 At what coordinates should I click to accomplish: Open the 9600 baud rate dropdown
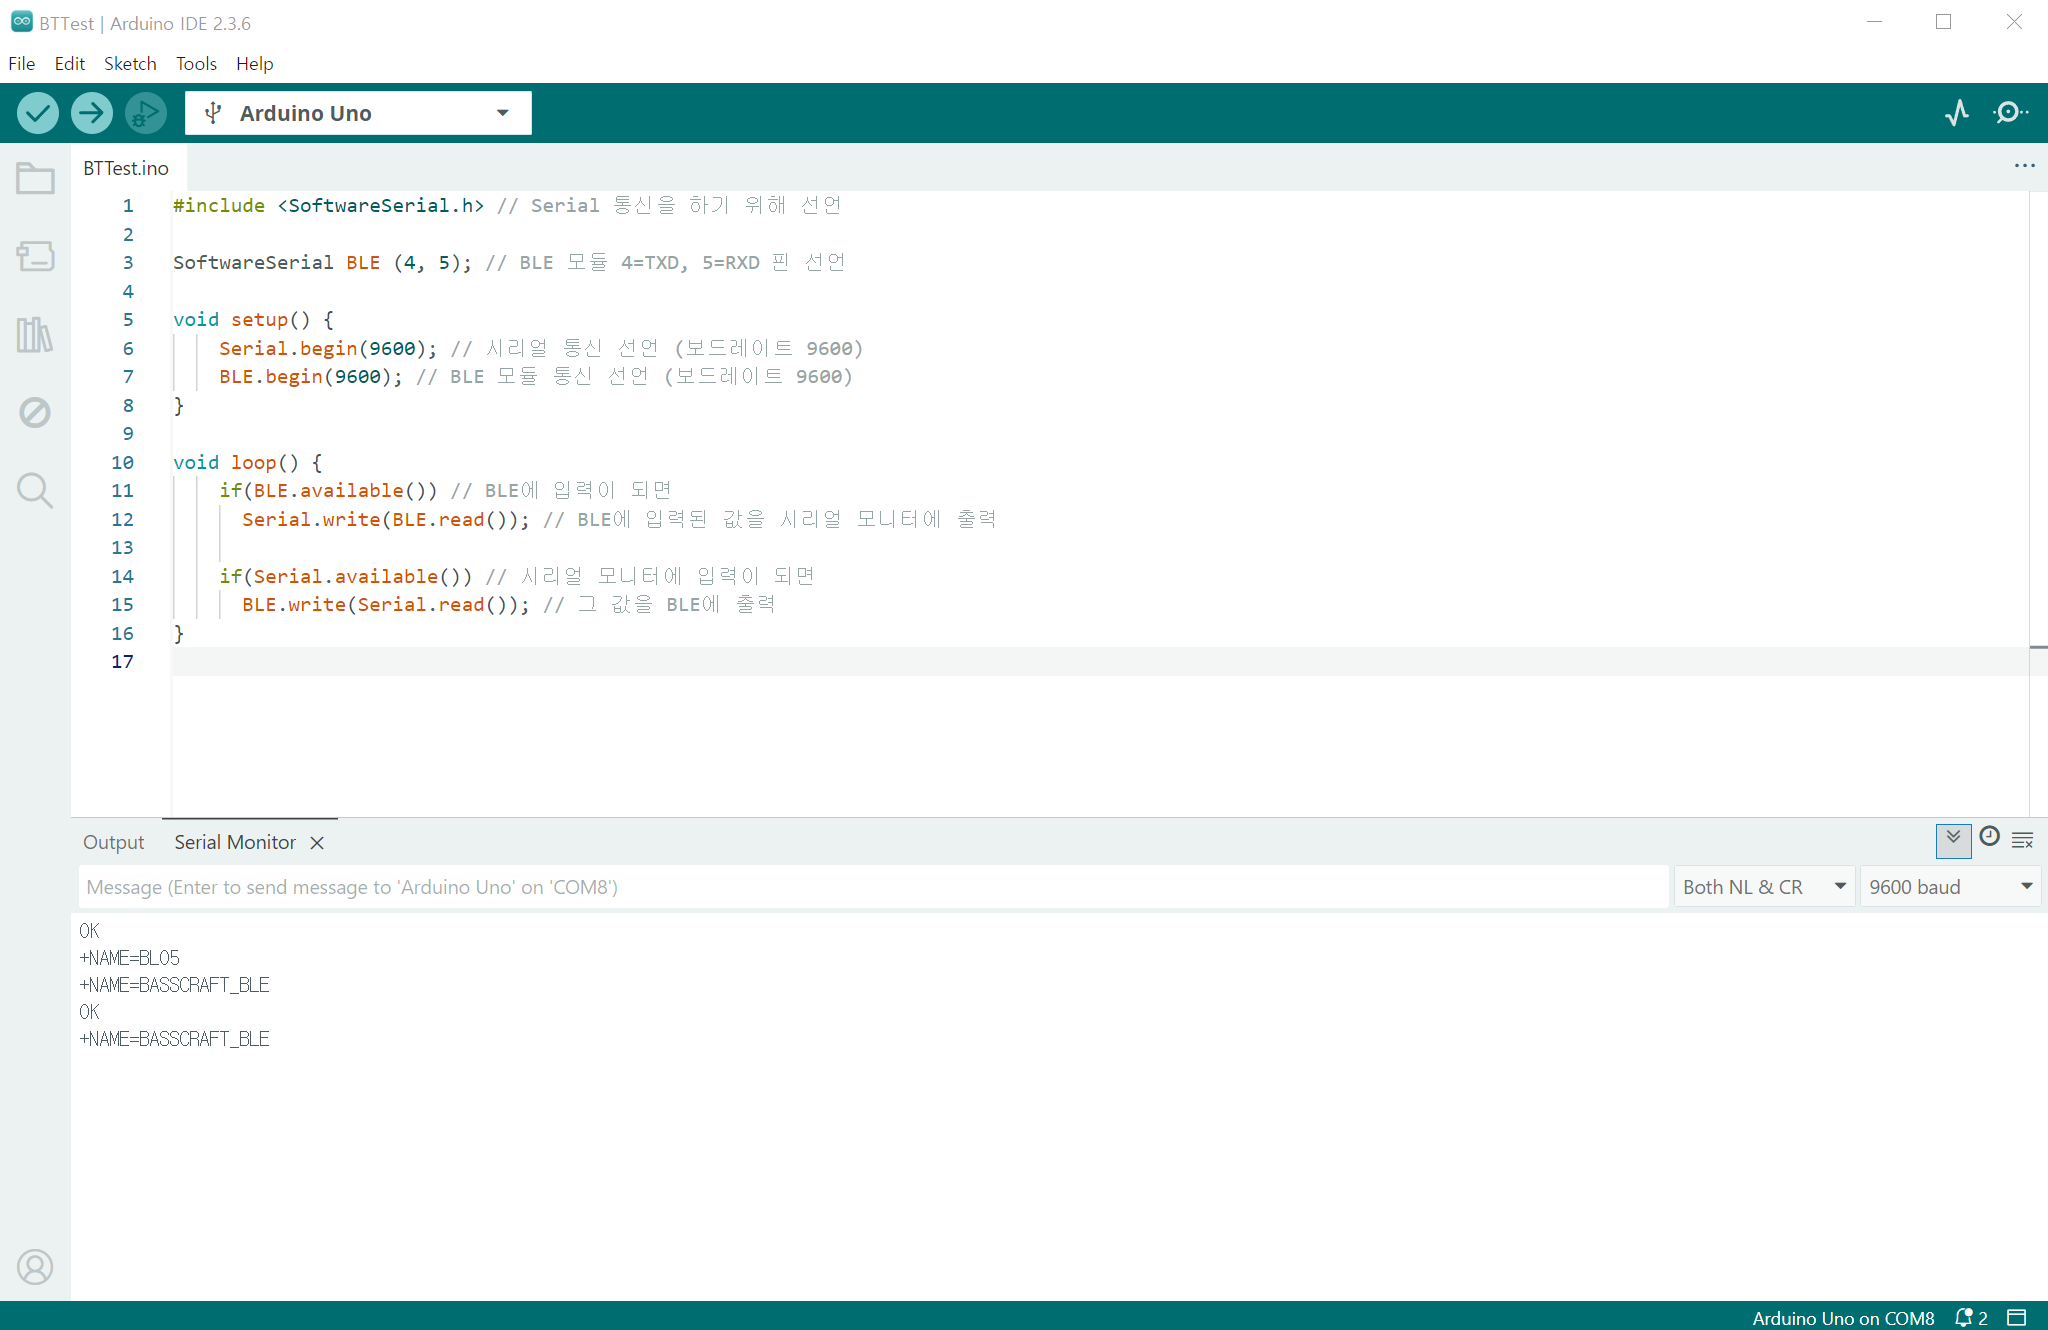coord(1949,887)
